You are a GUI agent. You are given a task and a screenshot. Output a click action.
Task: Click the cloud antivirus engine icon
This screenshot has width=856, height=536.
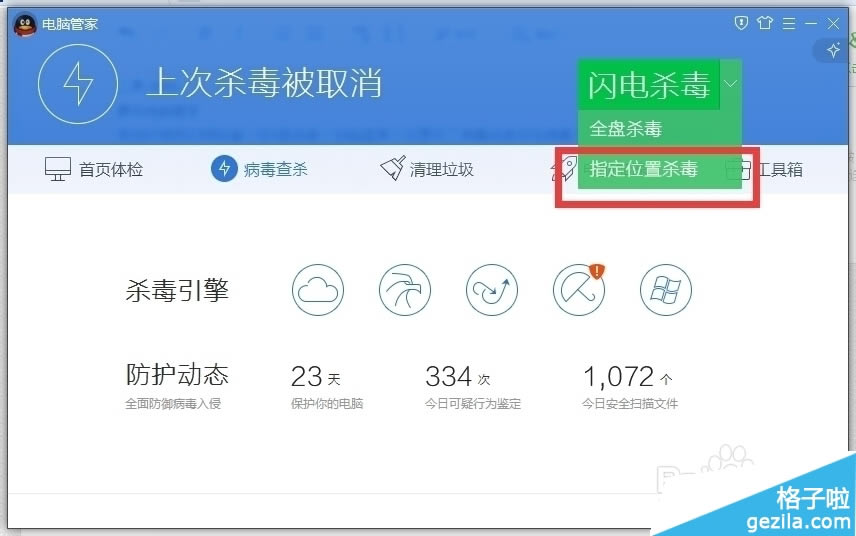click(318, 291)
